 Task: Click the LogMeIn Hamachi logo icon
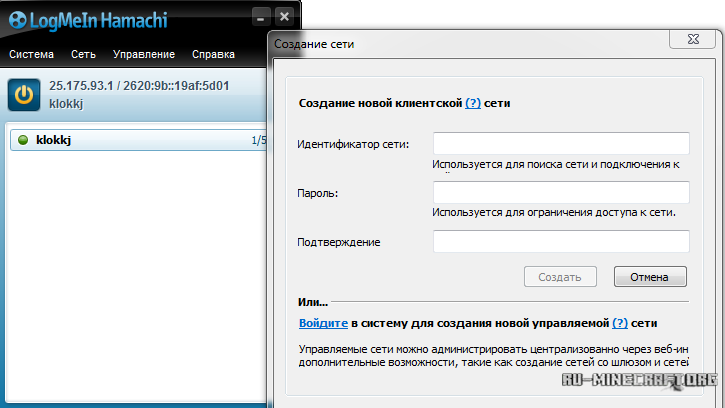pyautogui.click(x=18, y=20)
